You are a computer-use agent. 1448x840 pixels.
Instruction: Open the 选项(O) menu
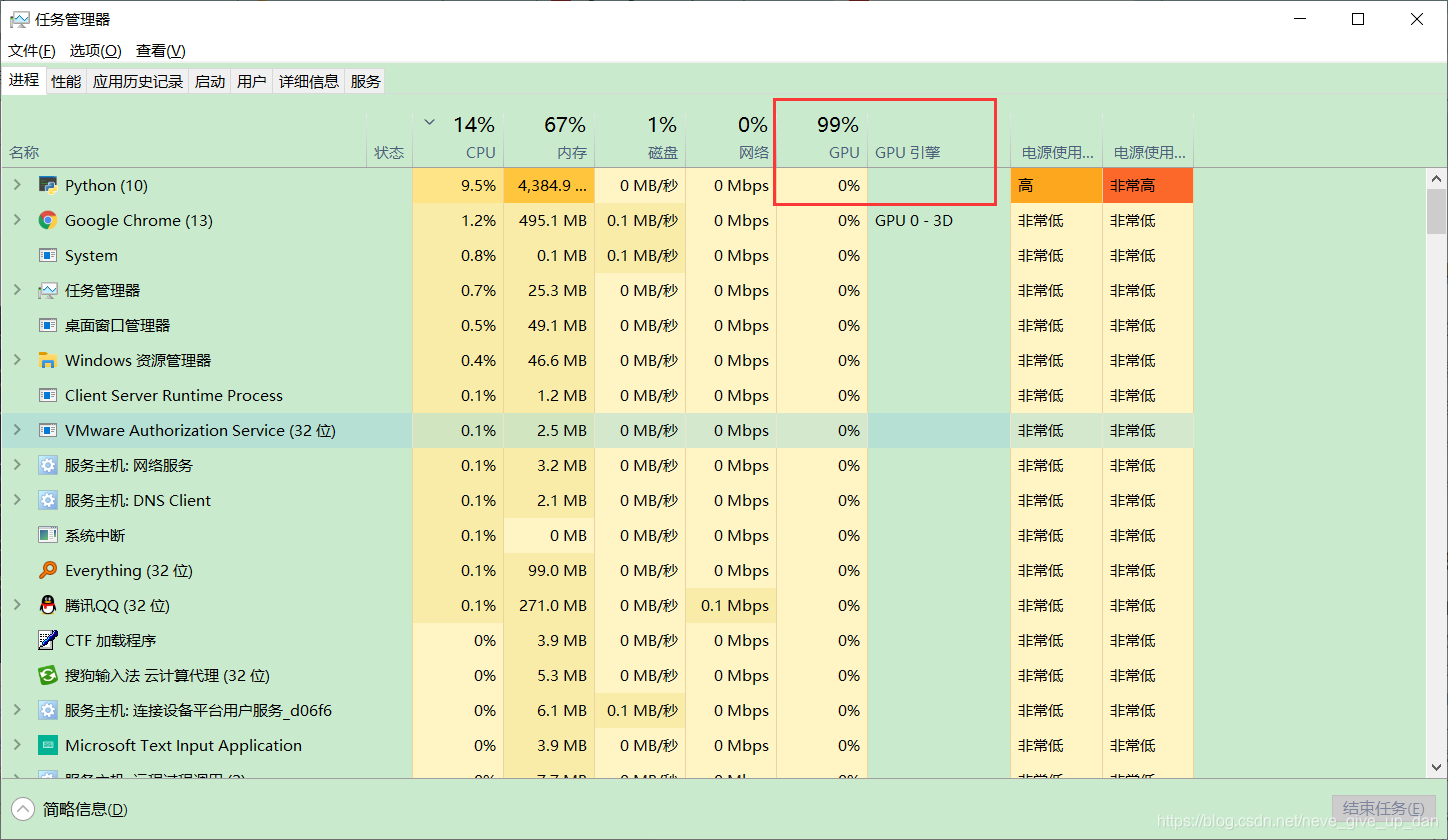tap(95, 50)
